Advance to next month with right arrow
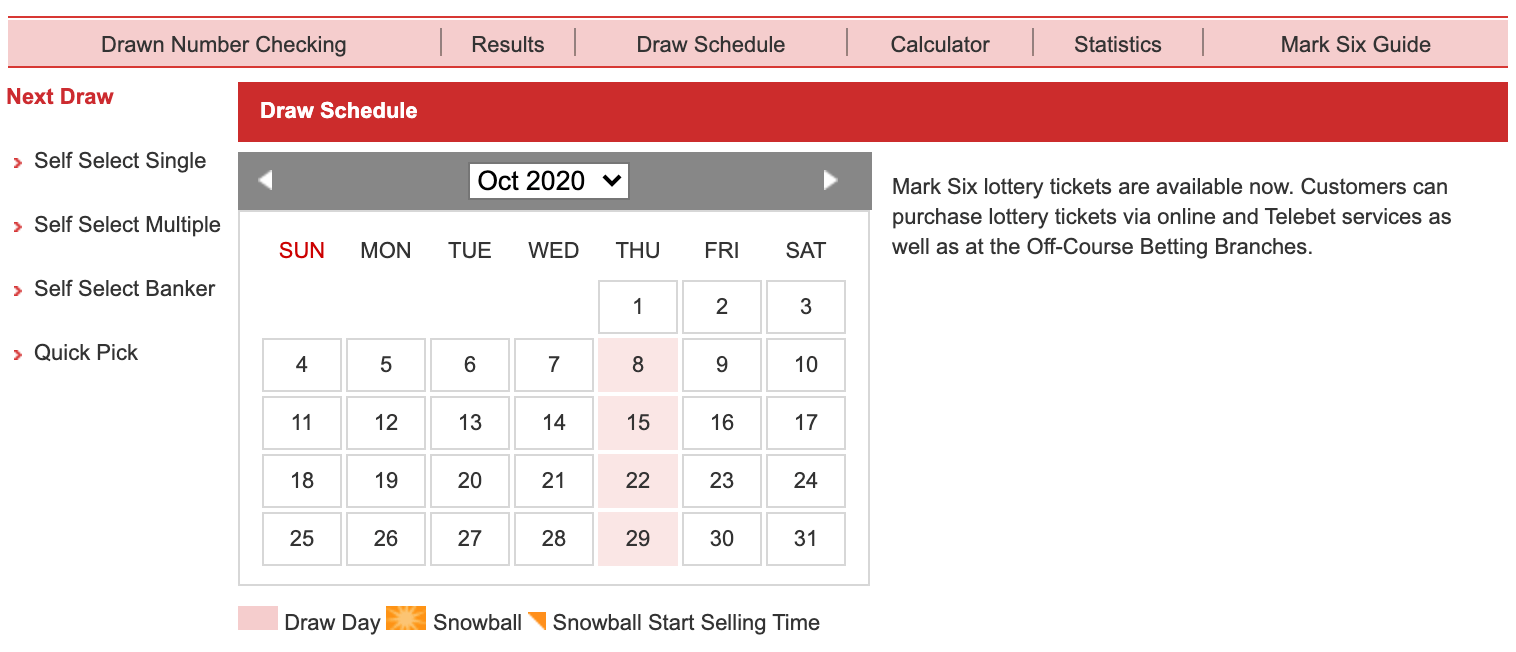Screen dimensions: 1516x652 pyautogui.click(x=830, y=180)
